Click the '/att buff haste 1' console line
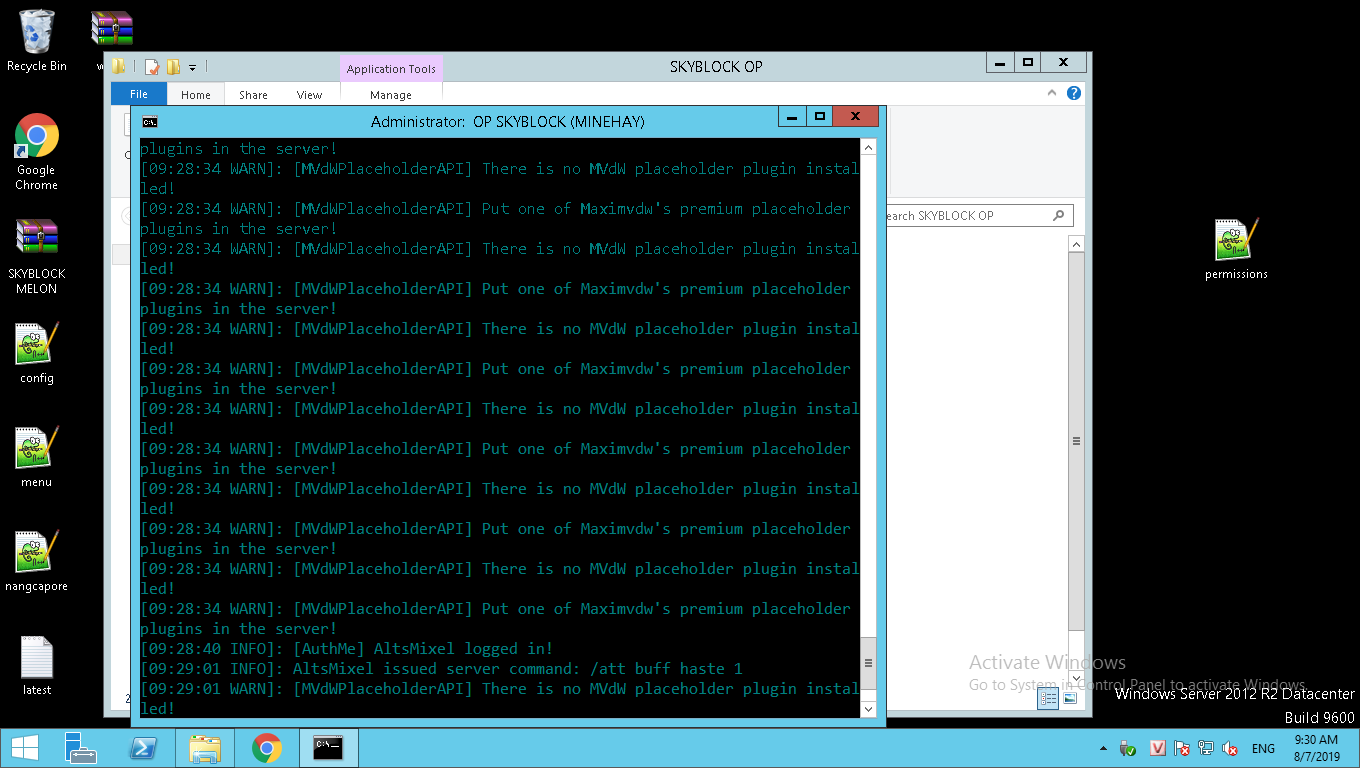The image size is (1360, 768). point(441,668)
